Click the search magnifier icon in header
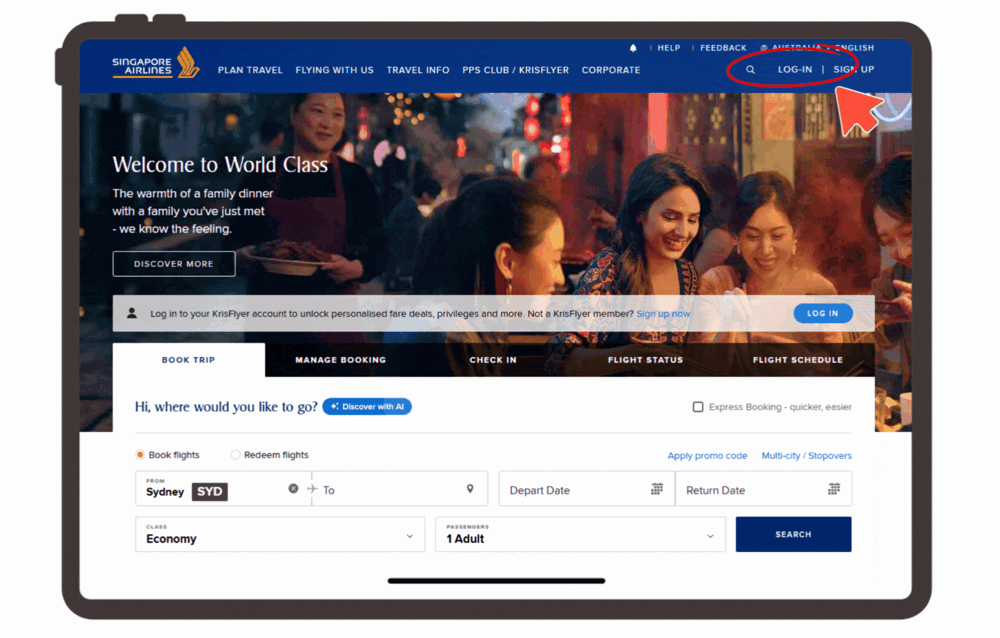 tap(751, 70)
